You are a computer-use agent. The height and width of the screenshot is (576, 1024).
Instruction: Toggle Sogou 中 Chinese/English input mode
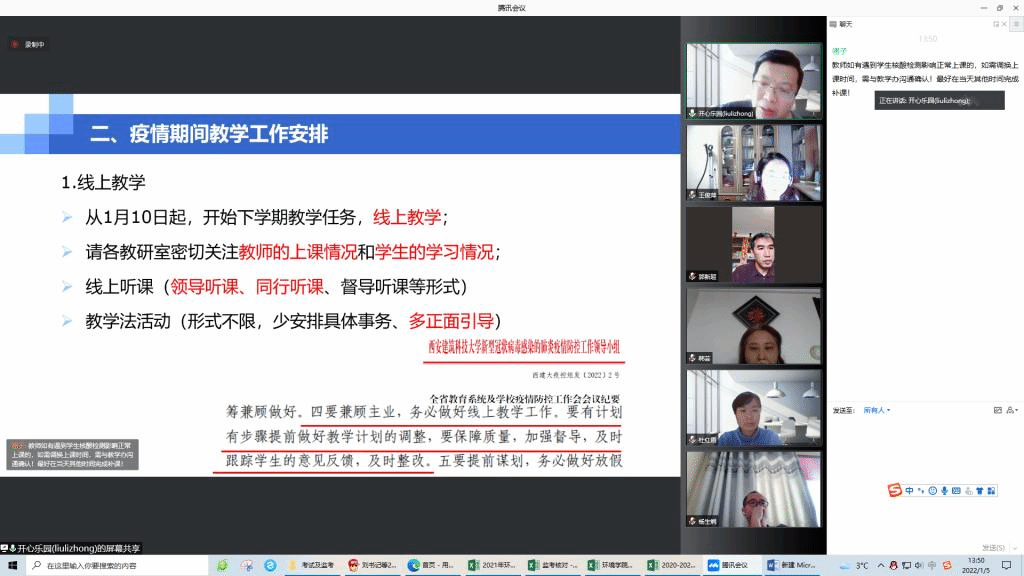(x=909, y=490)
